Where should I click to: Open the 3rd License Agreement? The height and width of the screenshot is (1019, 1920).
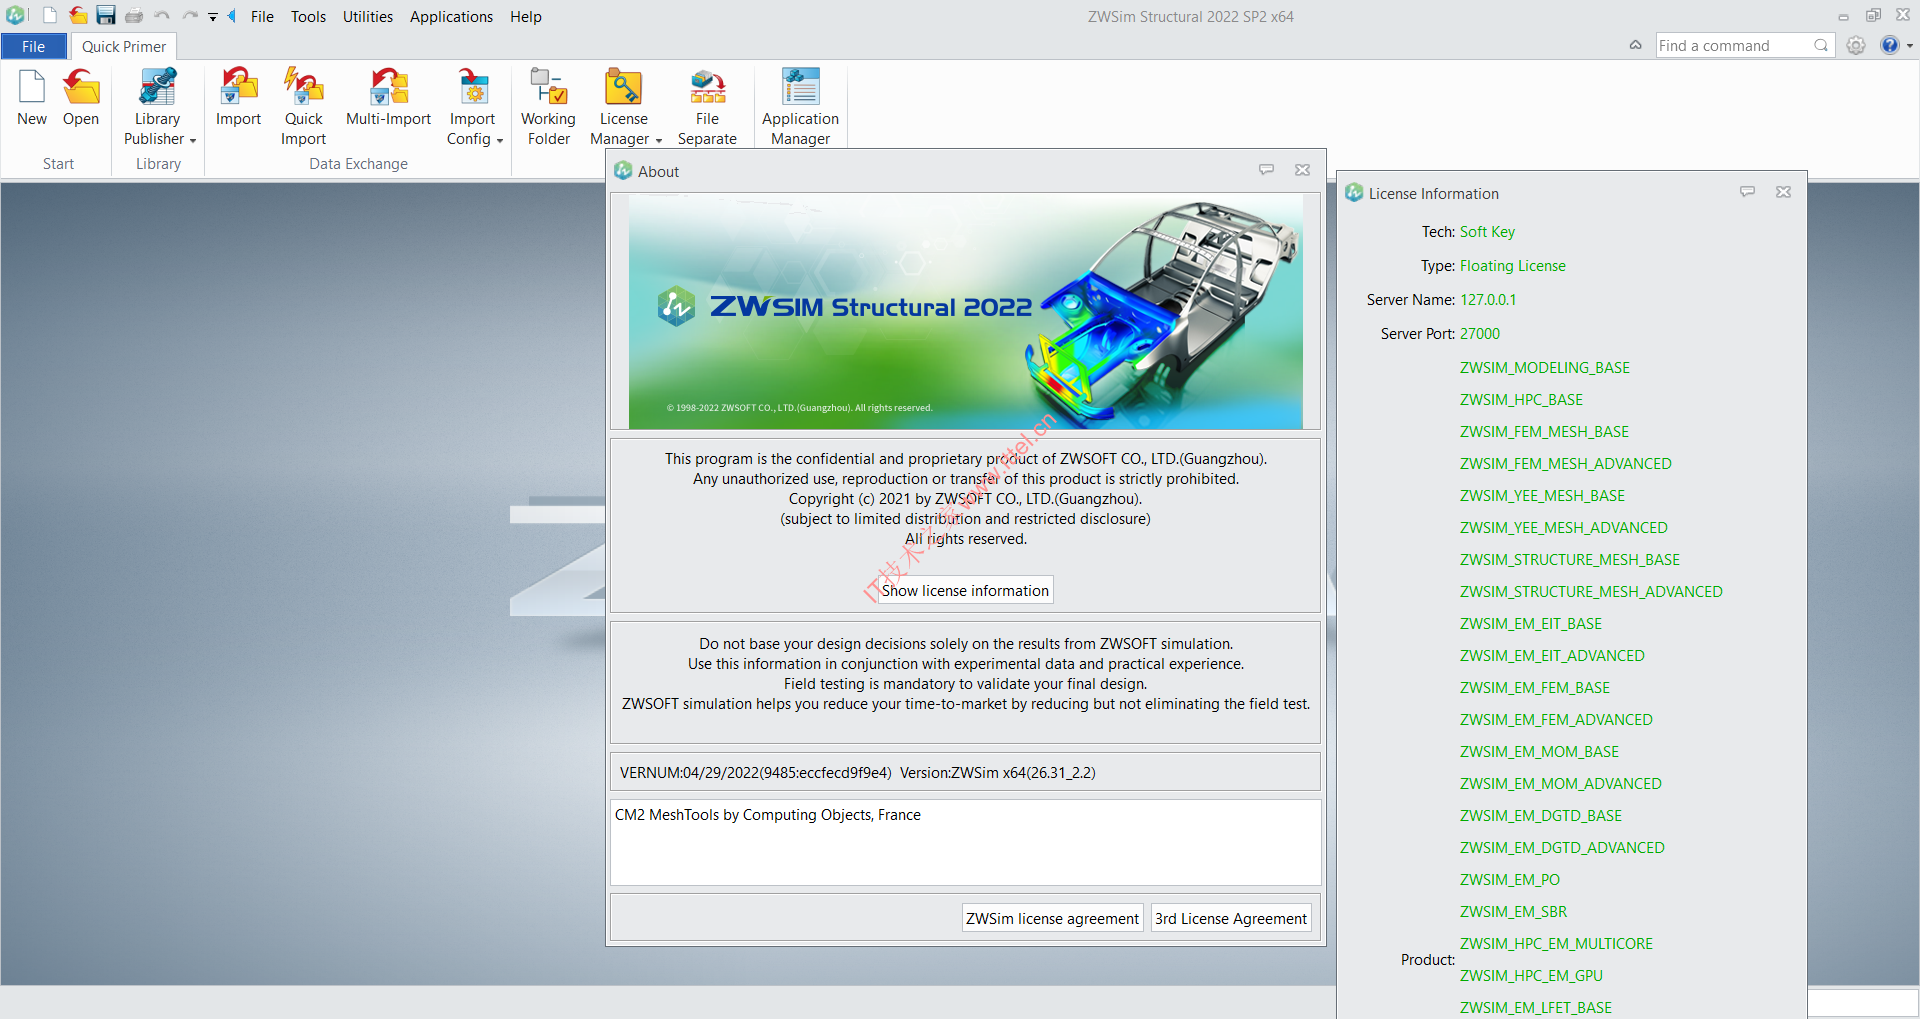pyautogui.click(x=1231, y=918)
